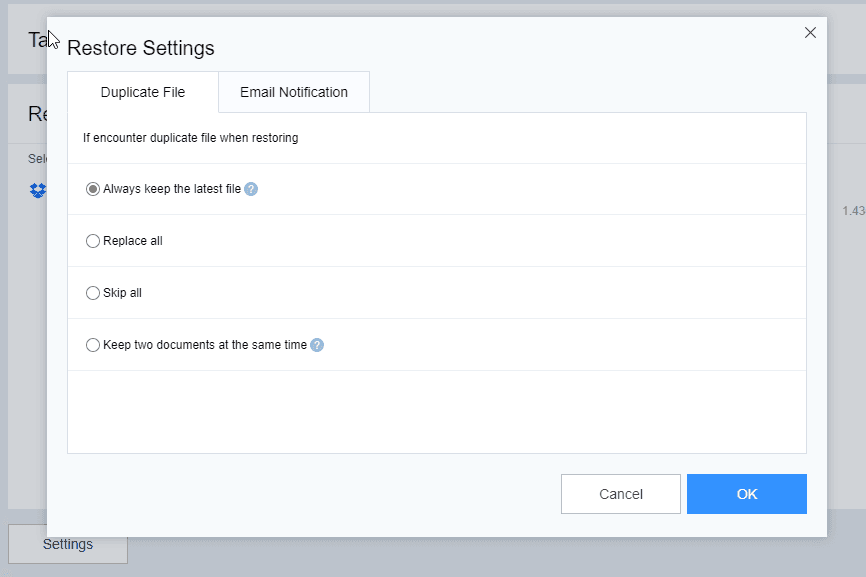This screenshot has width=866, height=577.
Task: Click the 'Always keep the latest file' label text
Action: (172, 189)
